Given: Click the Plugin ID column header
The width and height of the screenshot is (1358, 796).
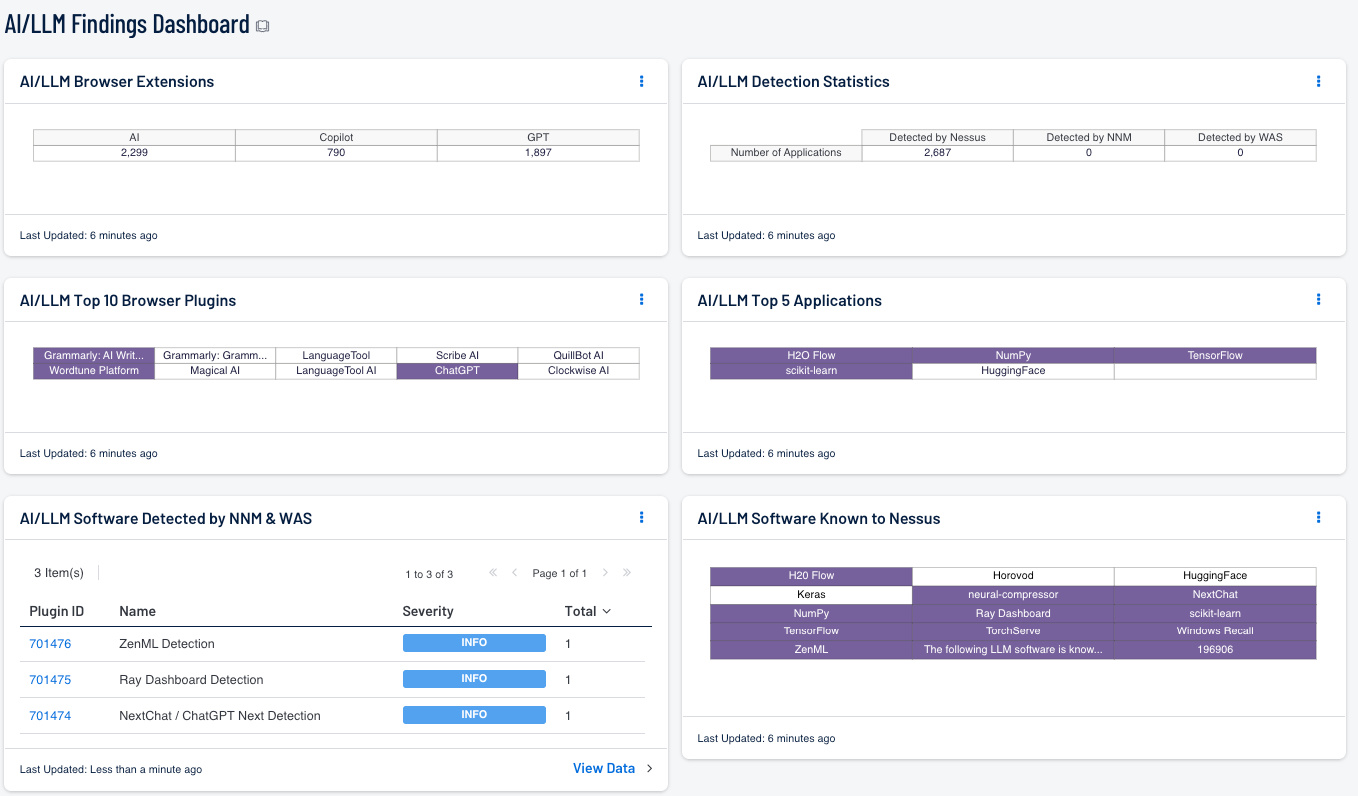Looking at the screenshot, I should [x=56, y=611].
